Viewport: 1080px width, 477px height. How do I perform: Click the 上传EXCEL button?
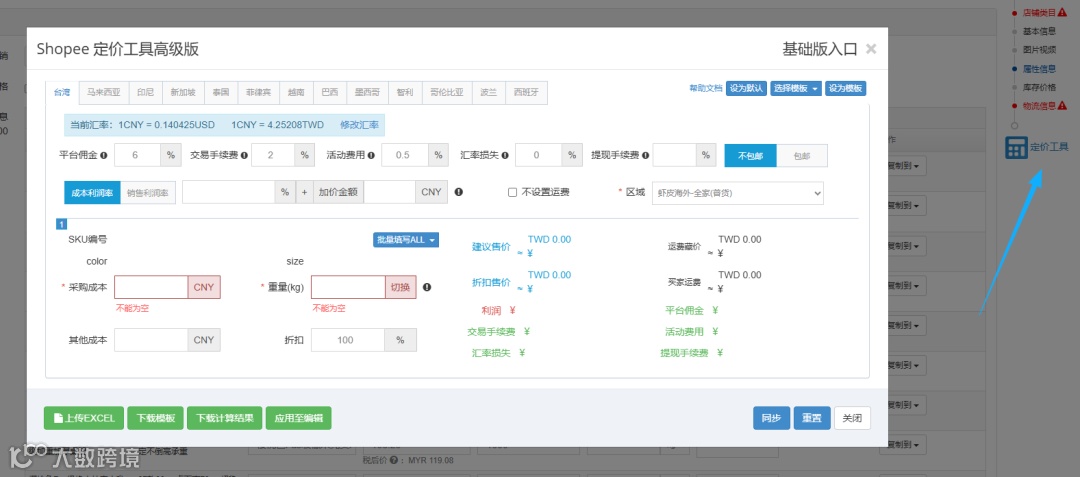coord(84,418)
